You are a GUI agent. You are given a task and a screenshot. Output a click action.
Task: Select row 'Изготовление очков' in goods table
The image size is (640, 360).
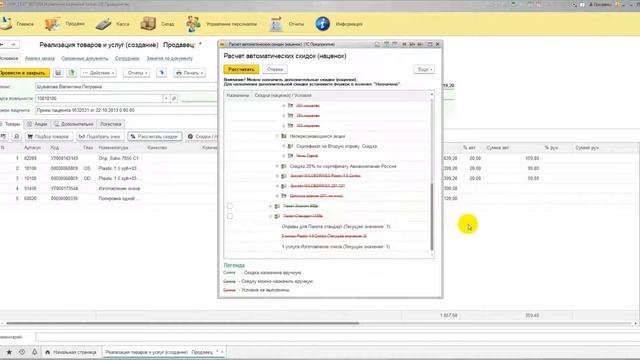[x=119, y=188]
